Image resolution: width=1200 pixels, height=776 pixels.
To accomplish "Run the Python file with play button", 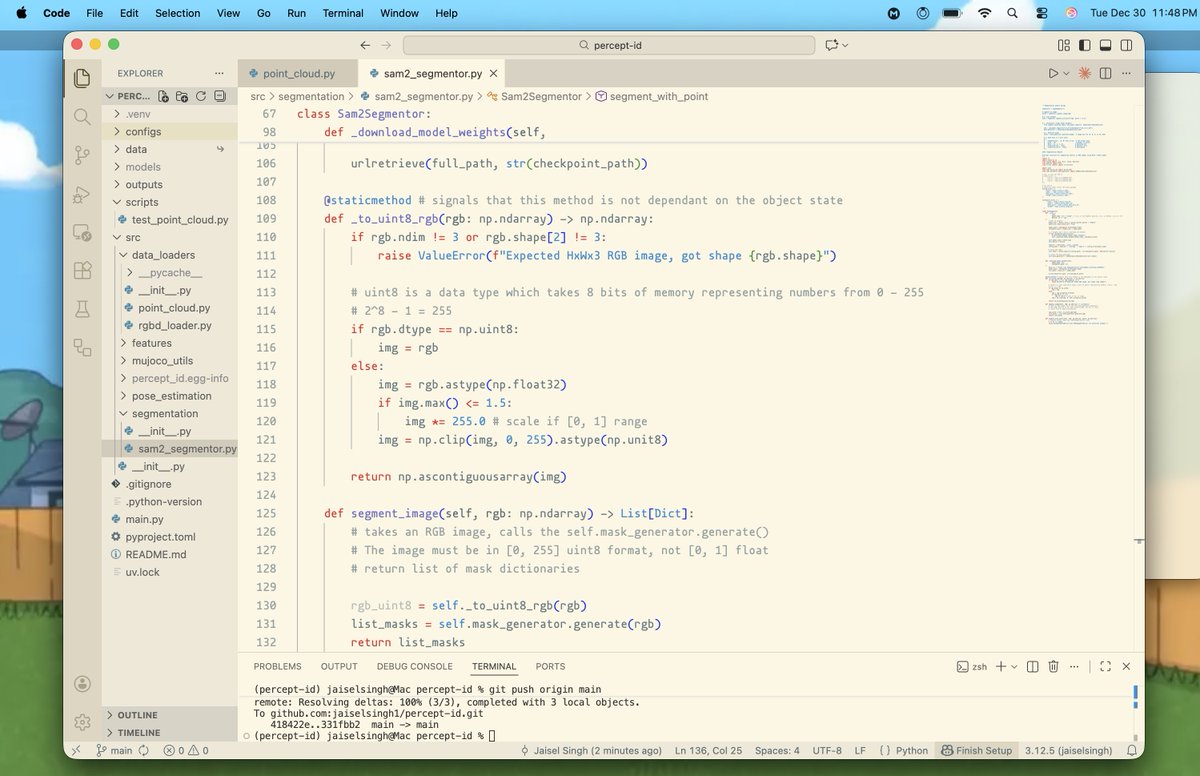I will [x=1053, y=73].
